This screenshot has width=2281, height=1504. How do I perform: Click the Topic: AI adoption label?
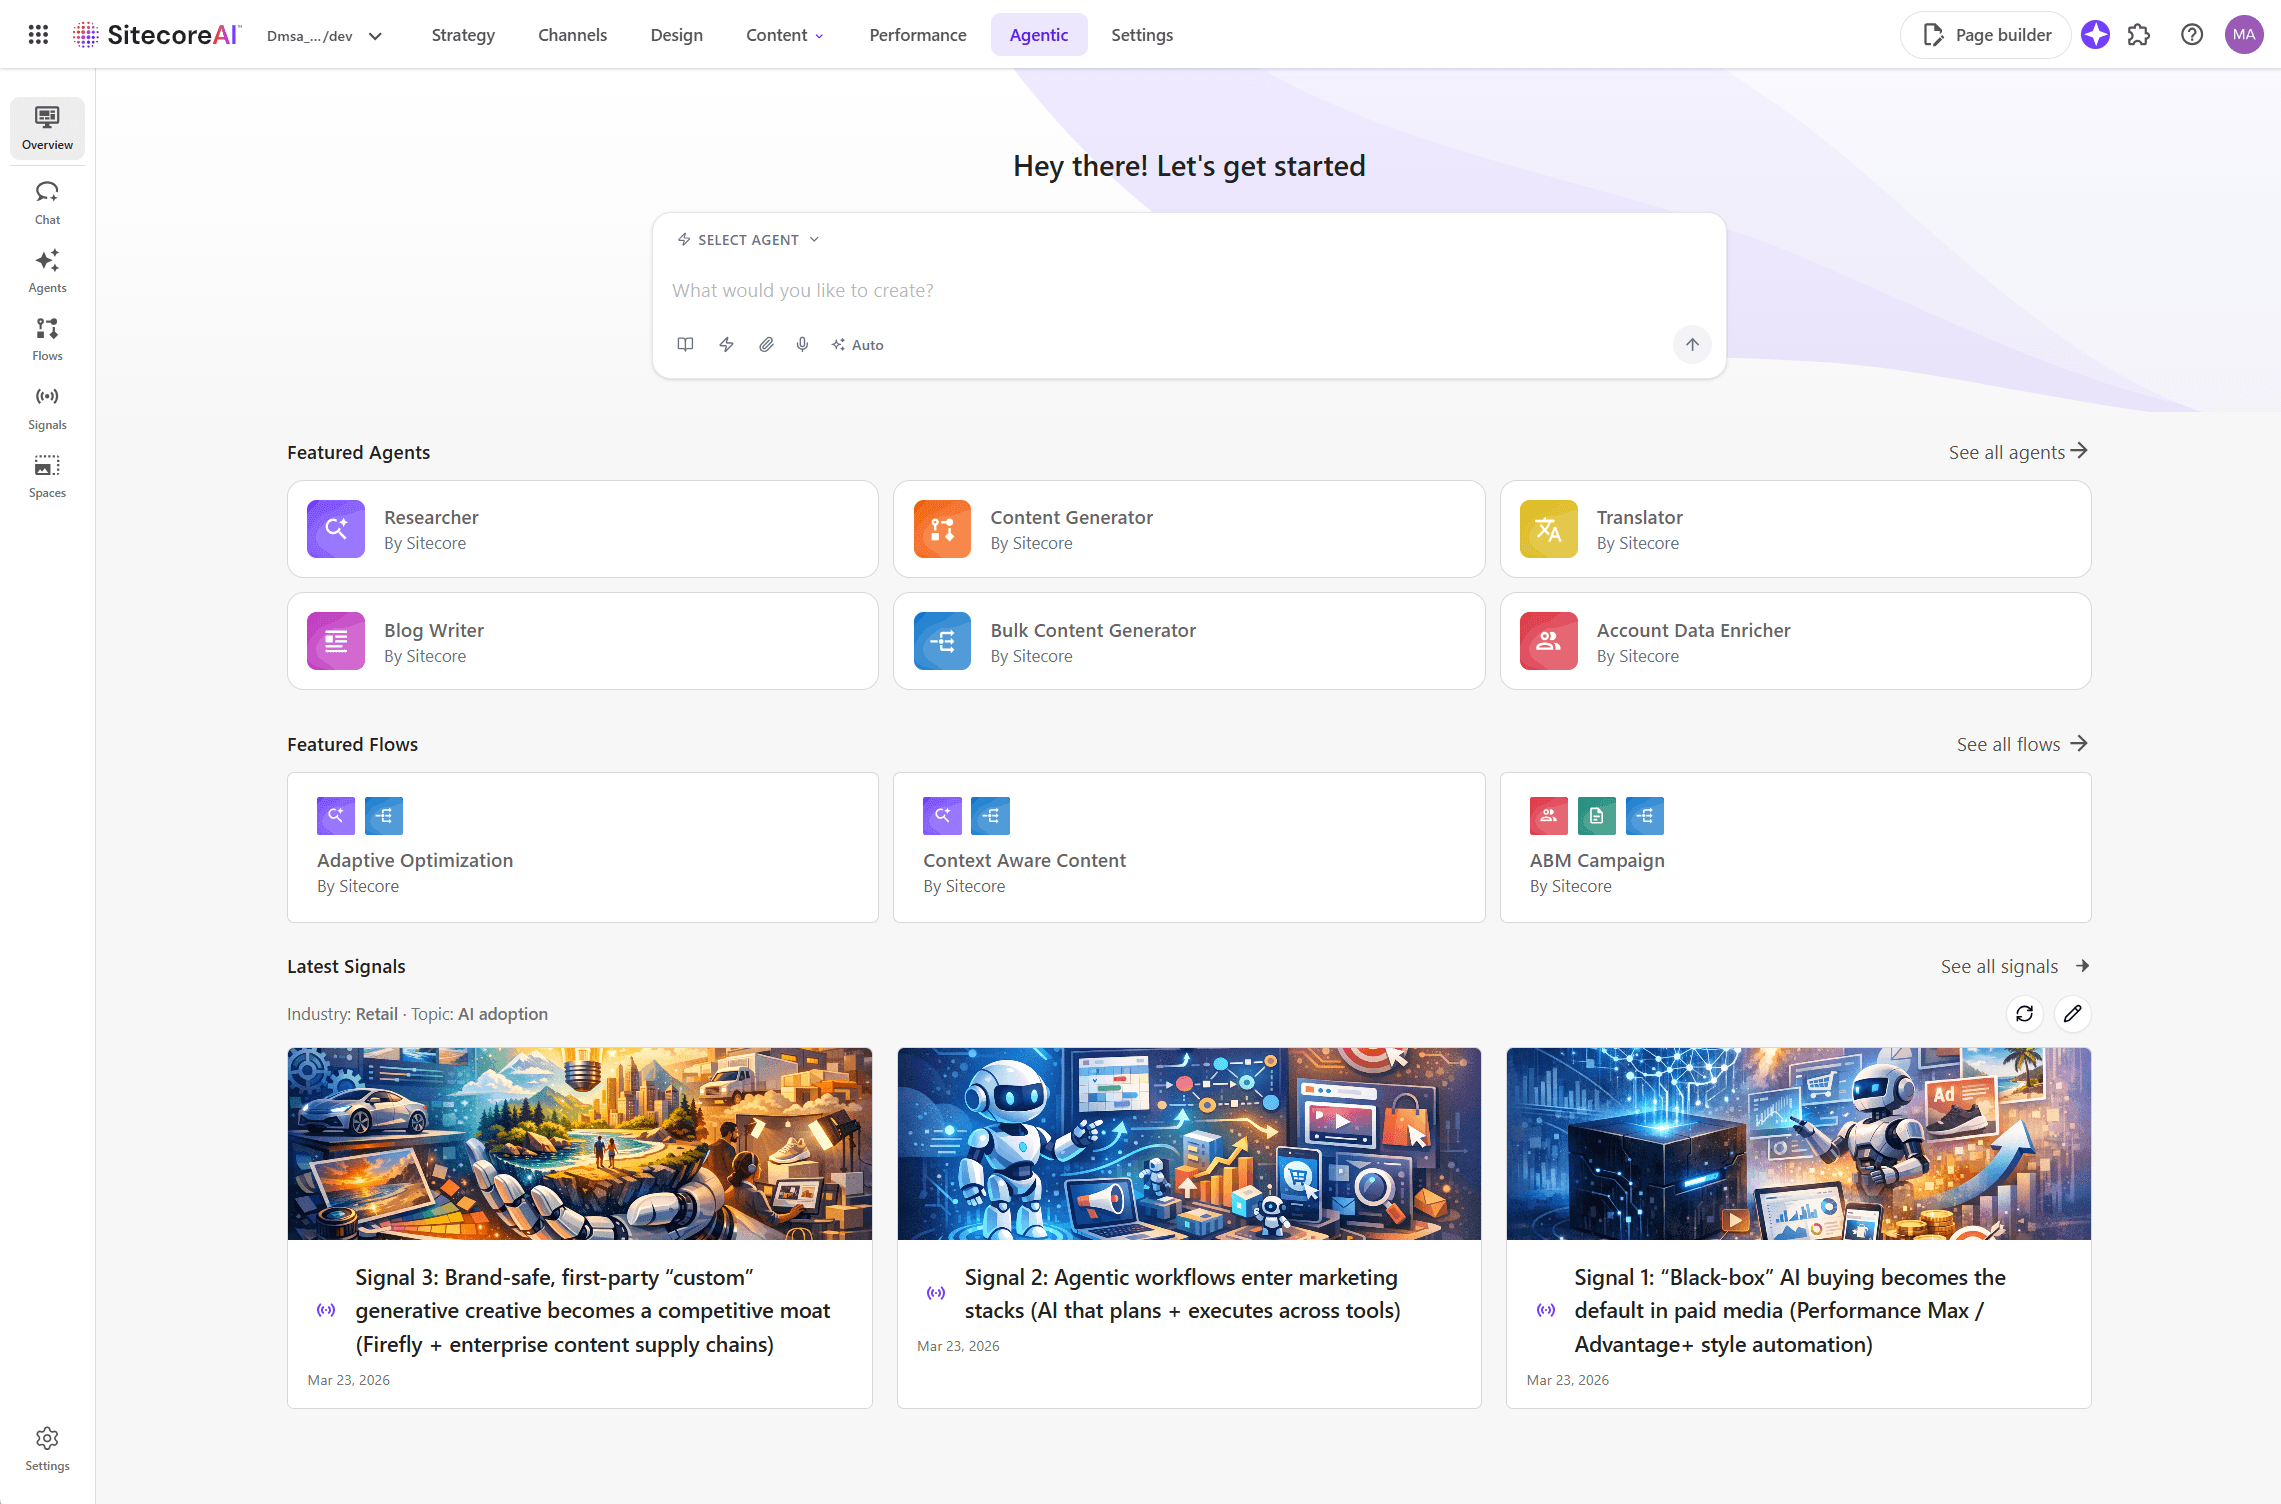point(479,1014)
